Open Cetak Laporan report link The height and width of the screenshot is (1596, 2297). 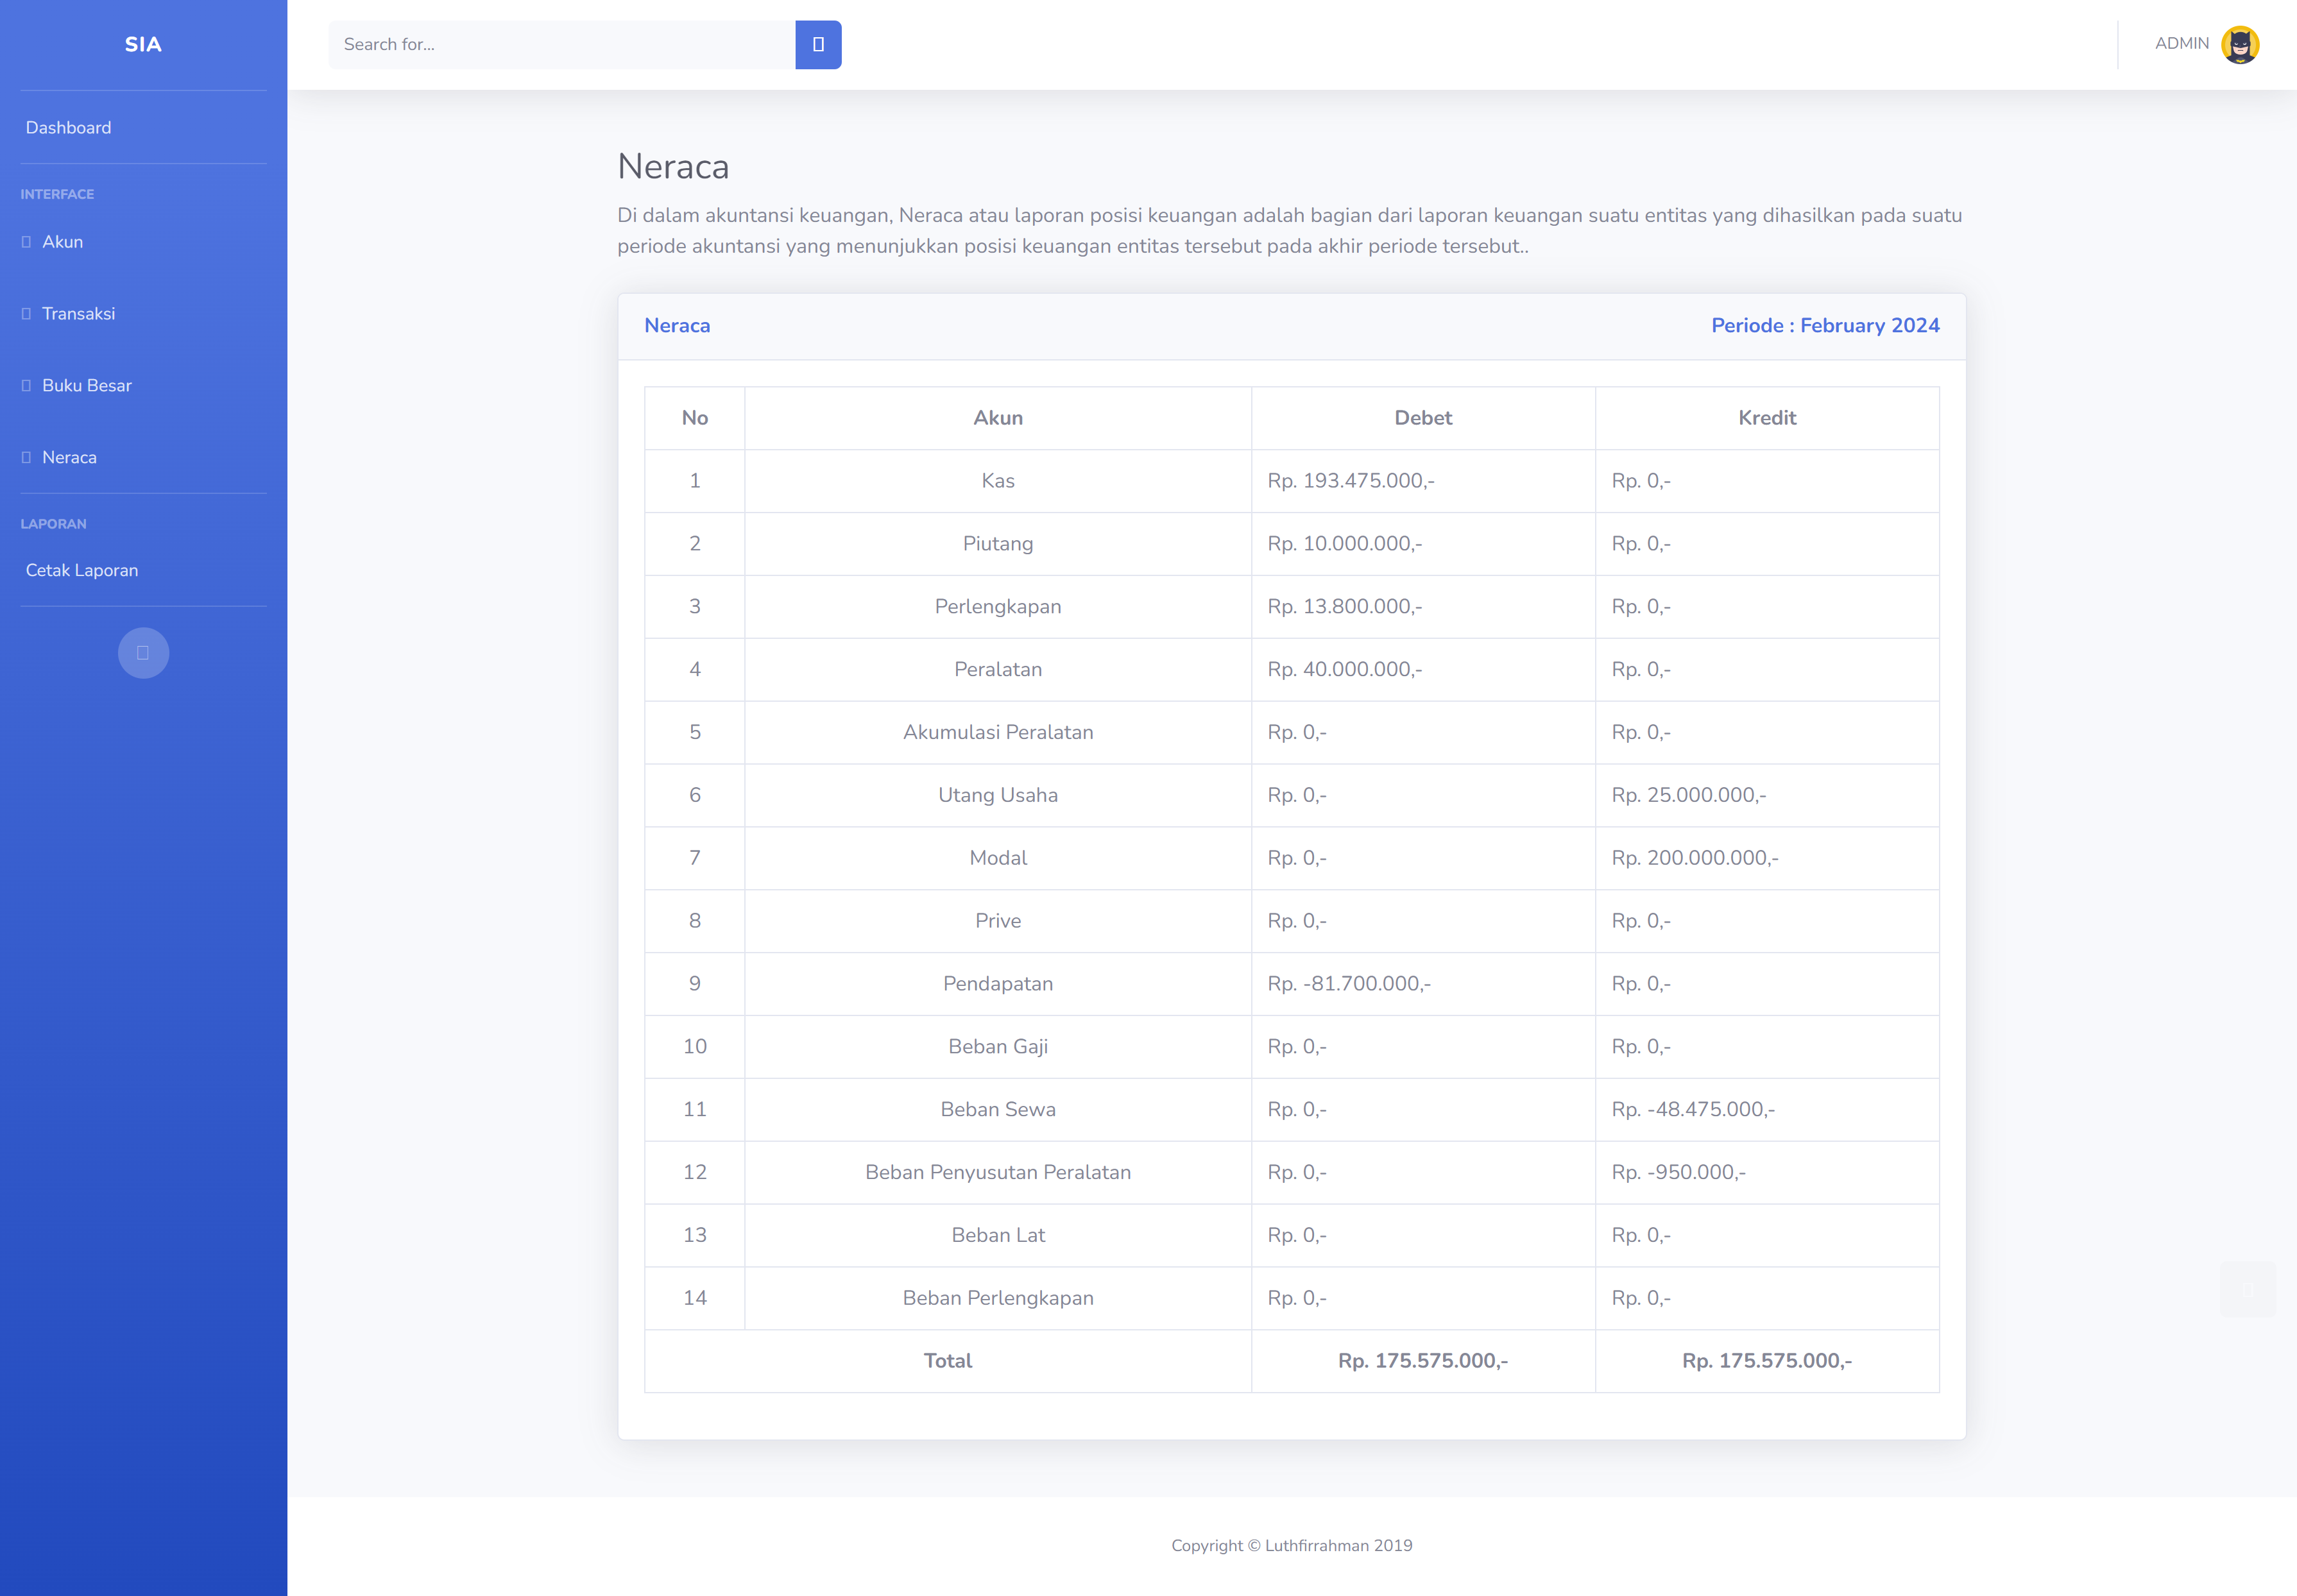82,570
